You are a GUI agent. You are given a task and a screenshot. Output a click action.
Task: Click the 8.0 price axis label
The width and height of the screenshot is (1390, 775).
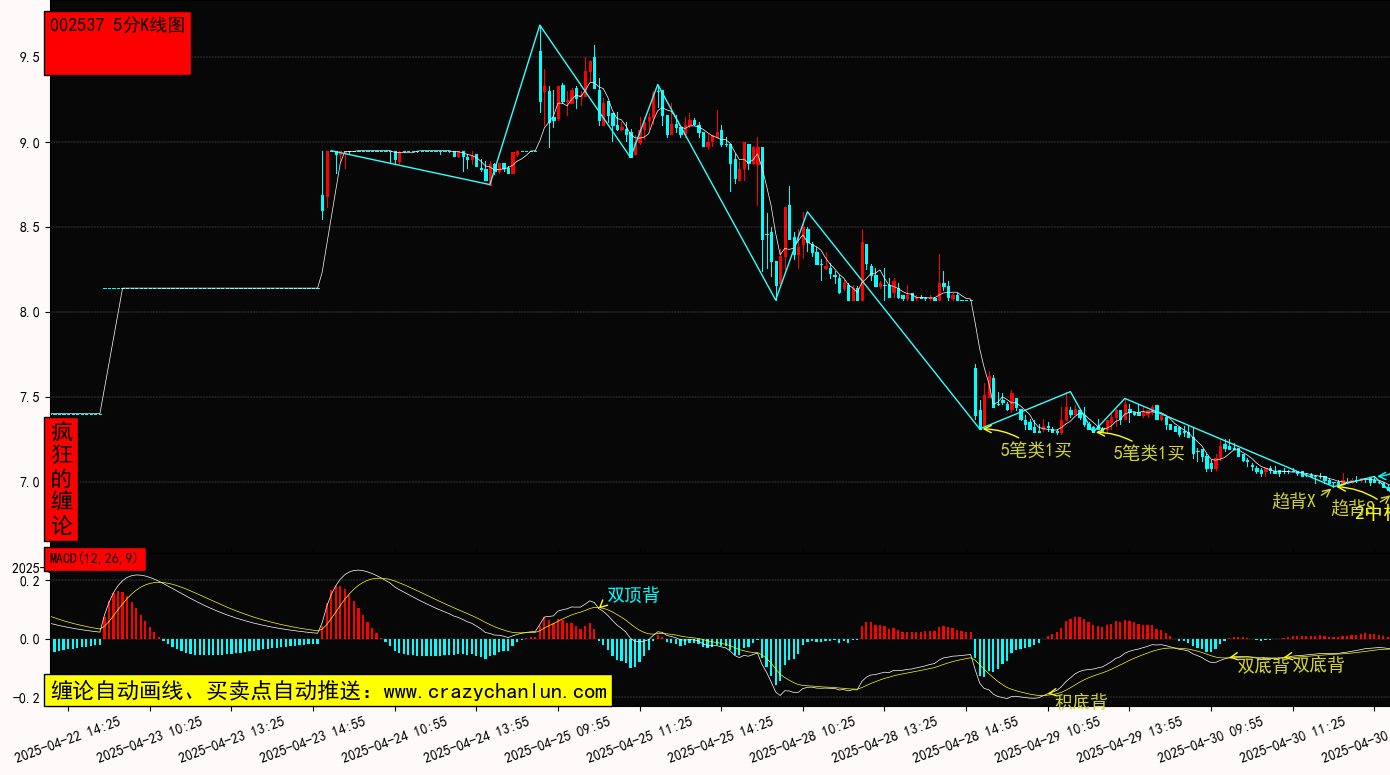(x=29, y=313)
